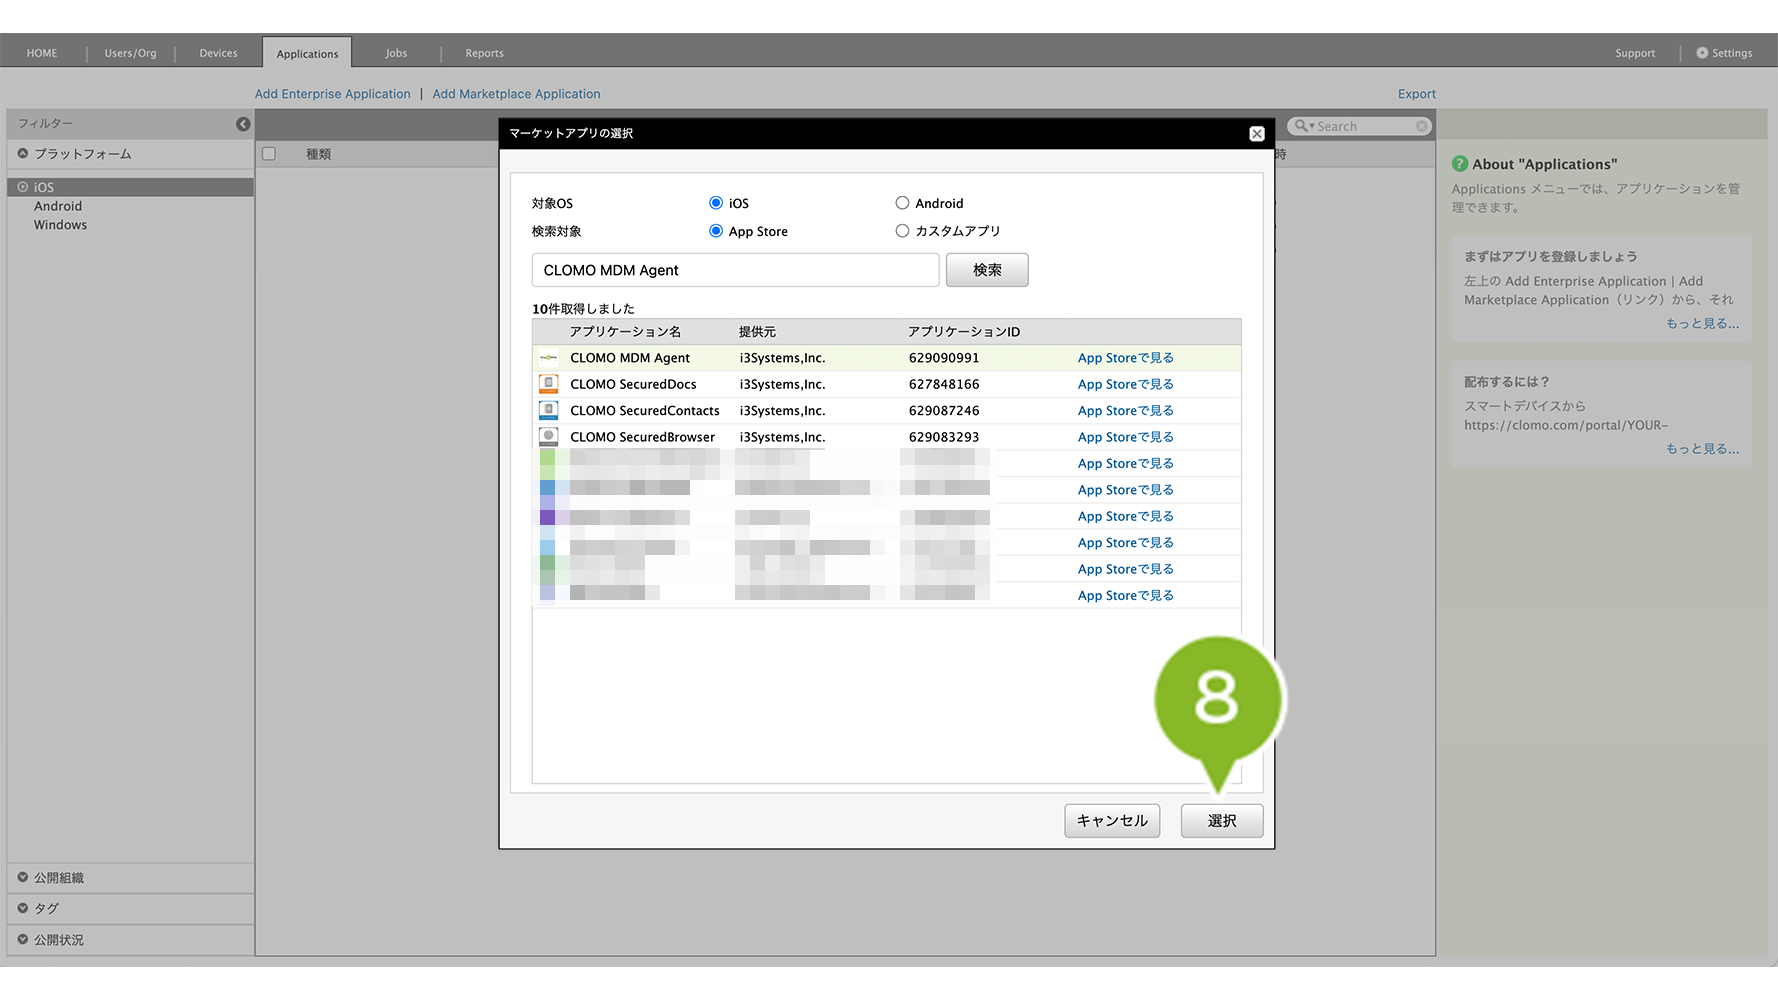Click the 検索 search button

click(x=986, y=270)
